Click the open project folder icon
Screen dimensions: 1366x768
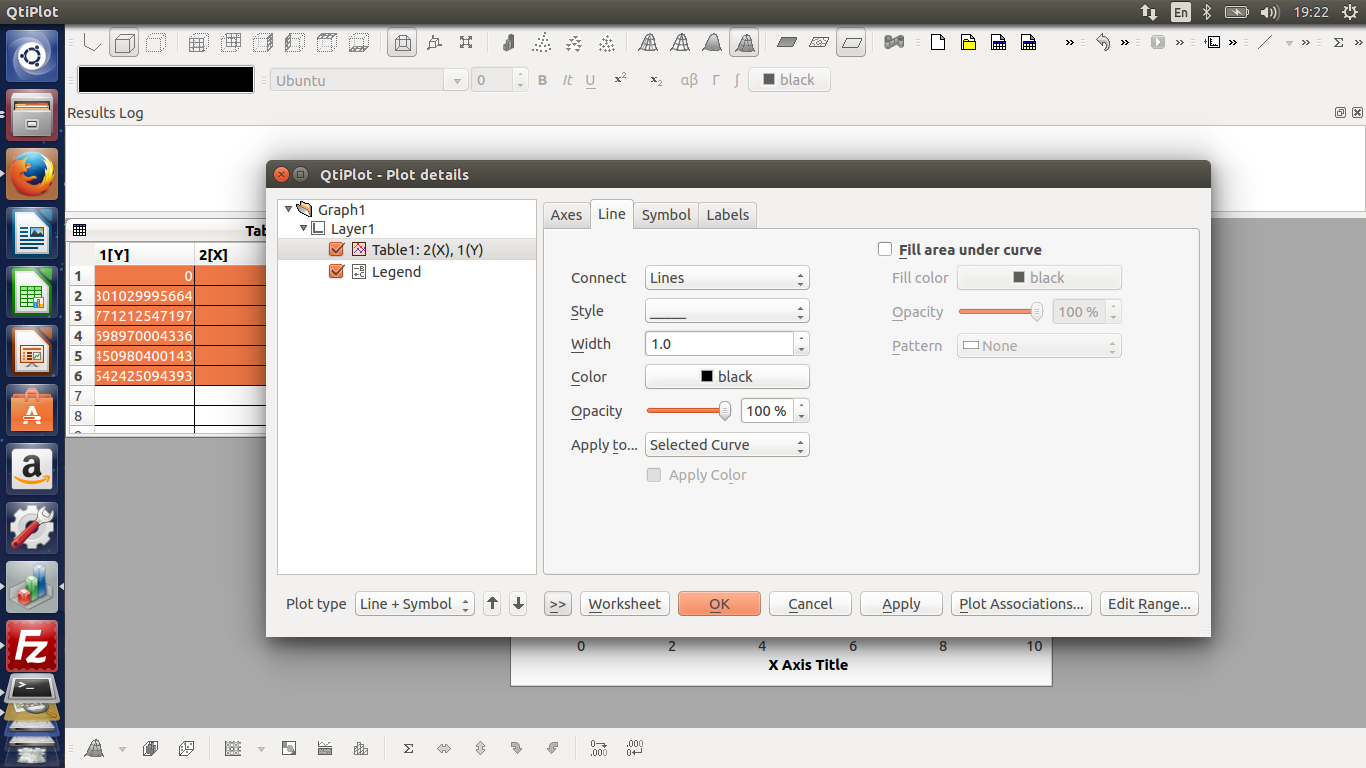(968, 43)
